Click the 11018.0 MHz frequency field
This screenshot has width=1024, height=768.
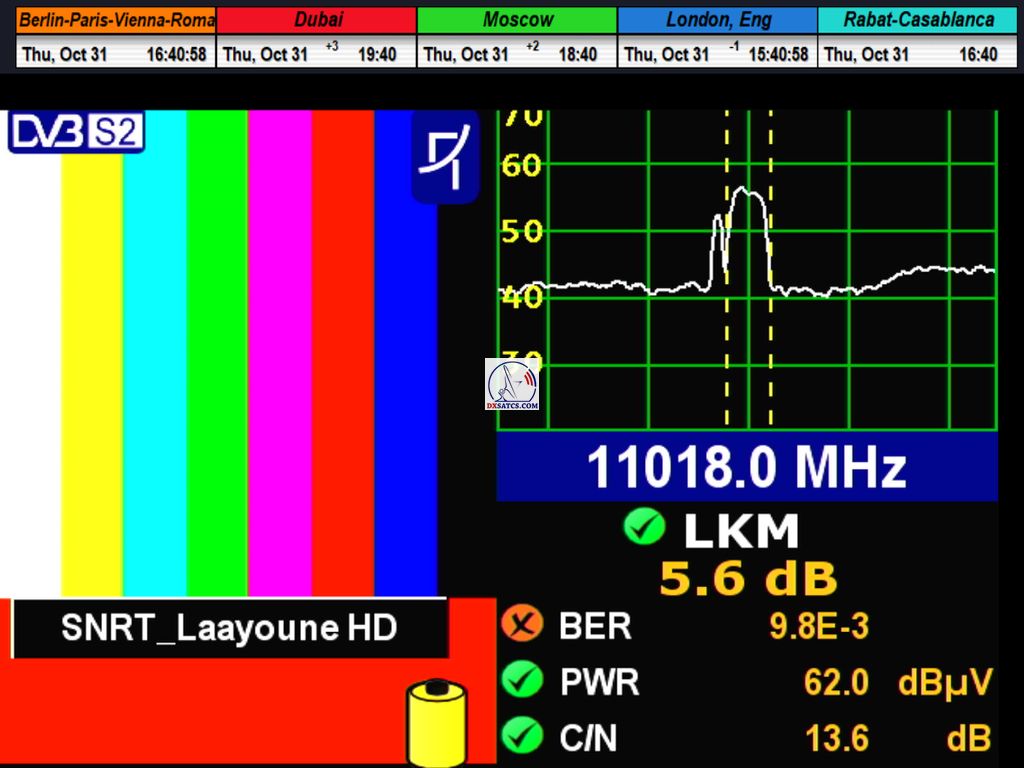pyautogui.click(x=747, y=467)
